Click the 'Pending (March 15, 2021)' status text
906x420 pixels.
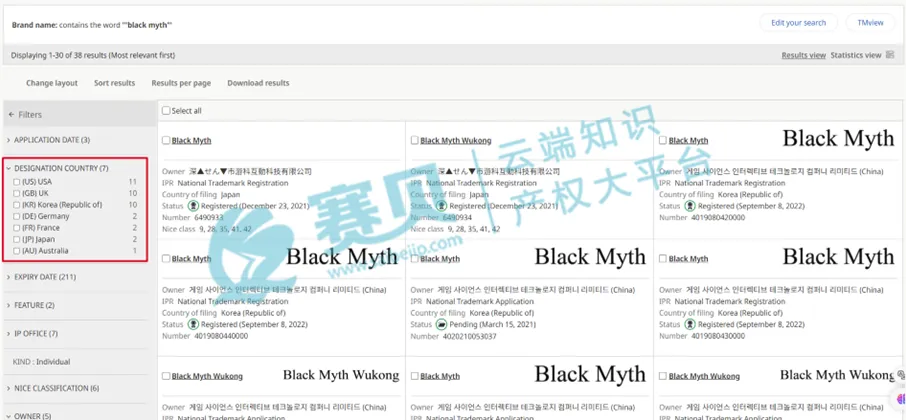click(493, 325)
